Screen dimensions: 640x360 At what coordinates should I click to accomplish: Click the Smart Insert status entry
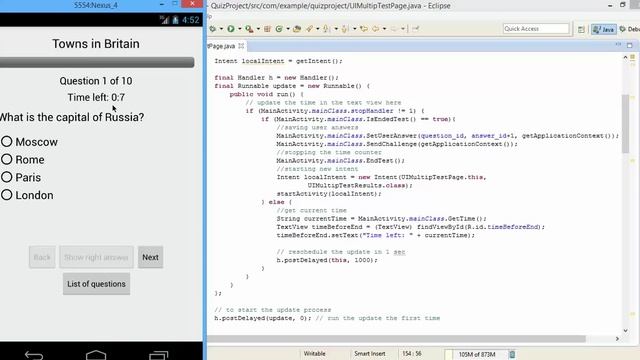point(369,354)
